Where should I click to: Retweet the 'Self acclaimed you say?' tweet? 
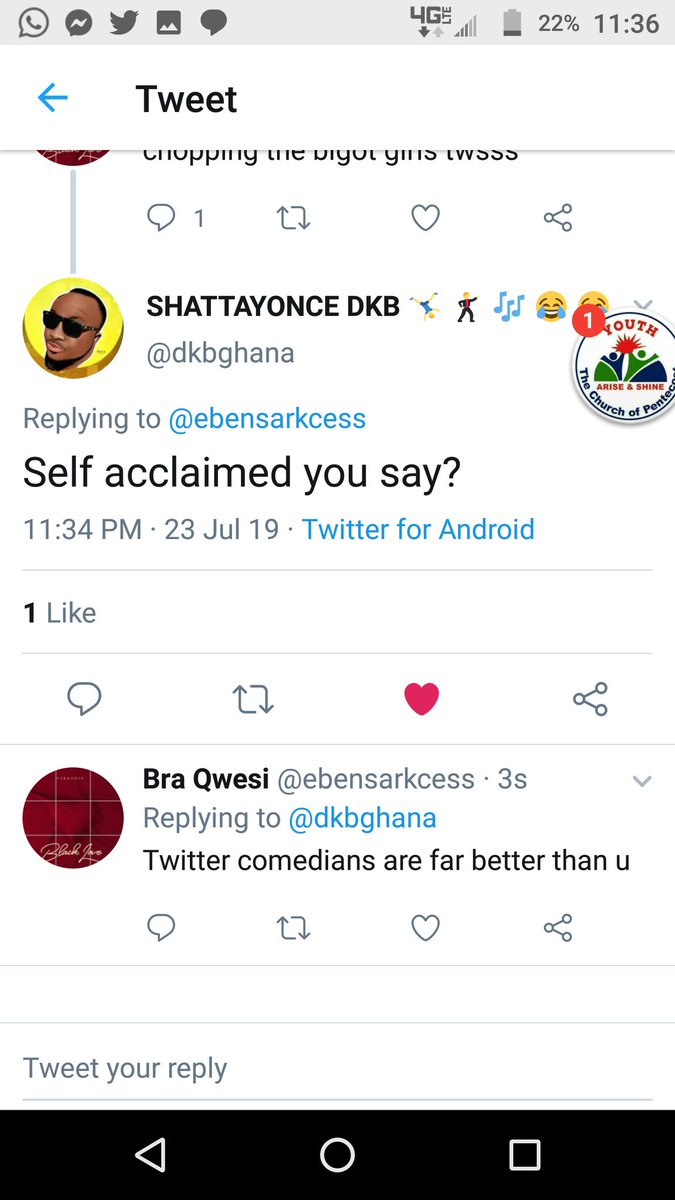[253, 699]
